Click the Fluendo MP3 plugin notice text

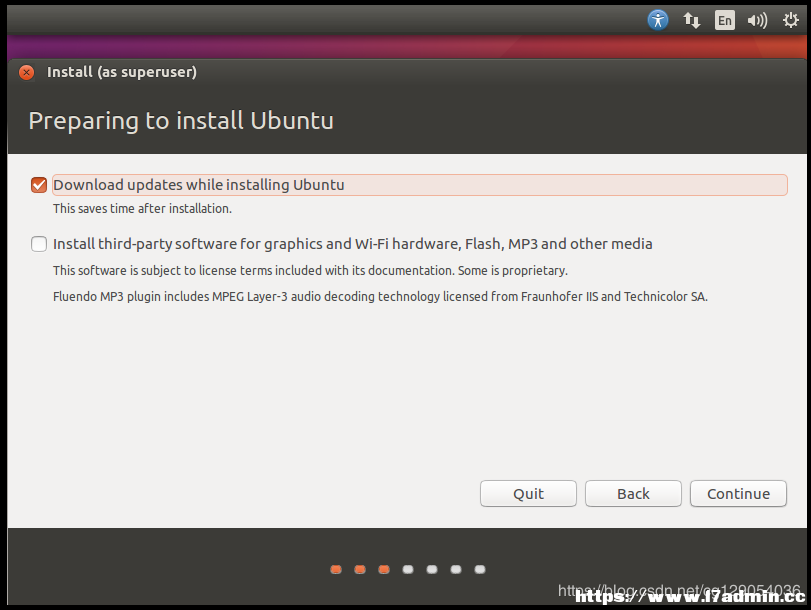pos(380,296)
